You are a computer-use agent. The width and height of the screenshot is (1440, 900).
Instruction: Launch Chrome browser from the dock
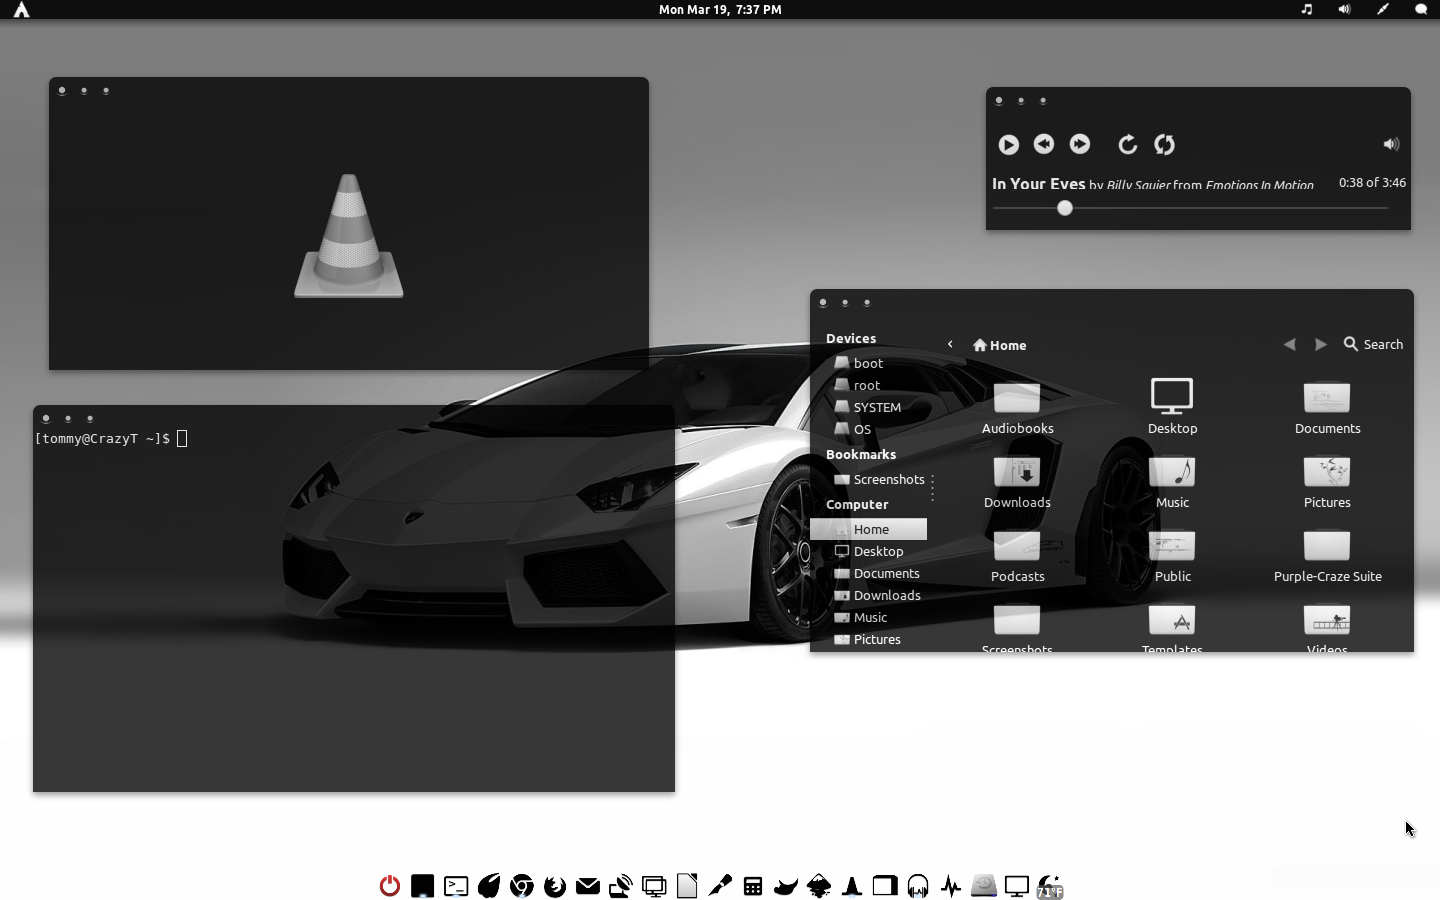coord(522,886)
